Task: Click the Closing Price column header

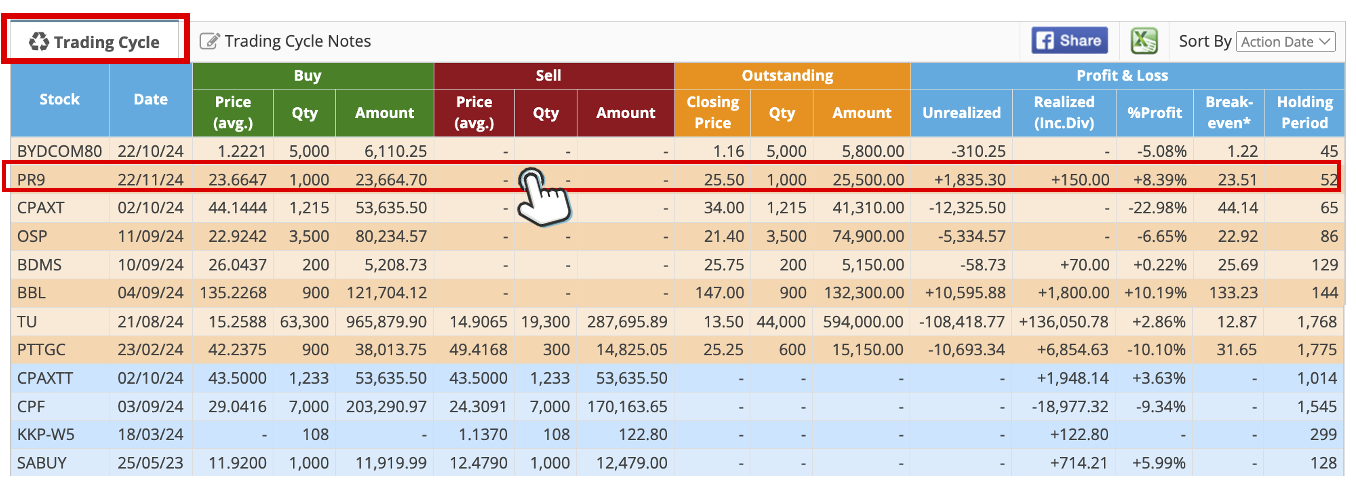Action: click(x=713, y=113)
